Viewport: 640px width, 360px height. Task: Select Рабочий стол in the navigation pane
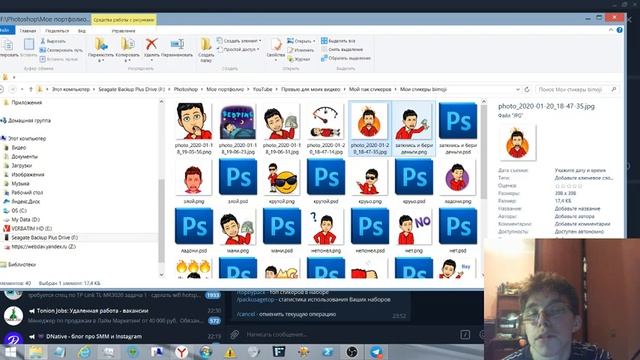click(x=27, y=192)
